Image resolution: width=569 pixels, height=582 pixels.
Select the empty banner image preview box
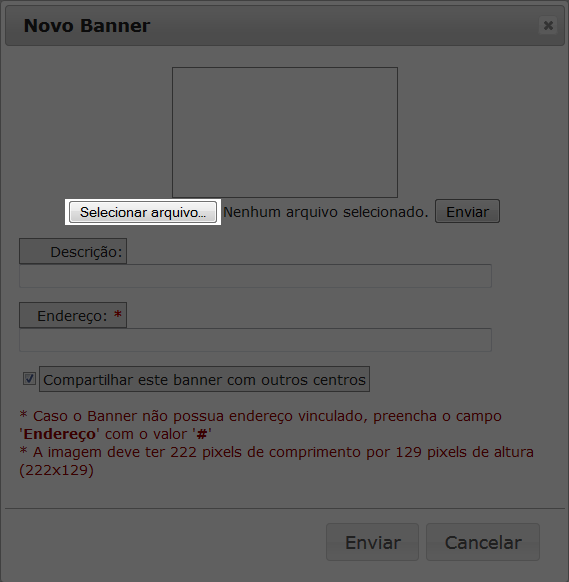(x=285, y=132)
